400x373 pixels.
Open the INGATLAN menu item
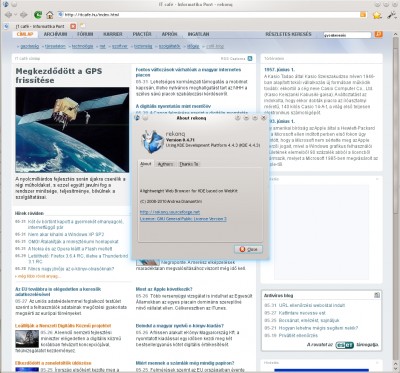click(198, 34)
